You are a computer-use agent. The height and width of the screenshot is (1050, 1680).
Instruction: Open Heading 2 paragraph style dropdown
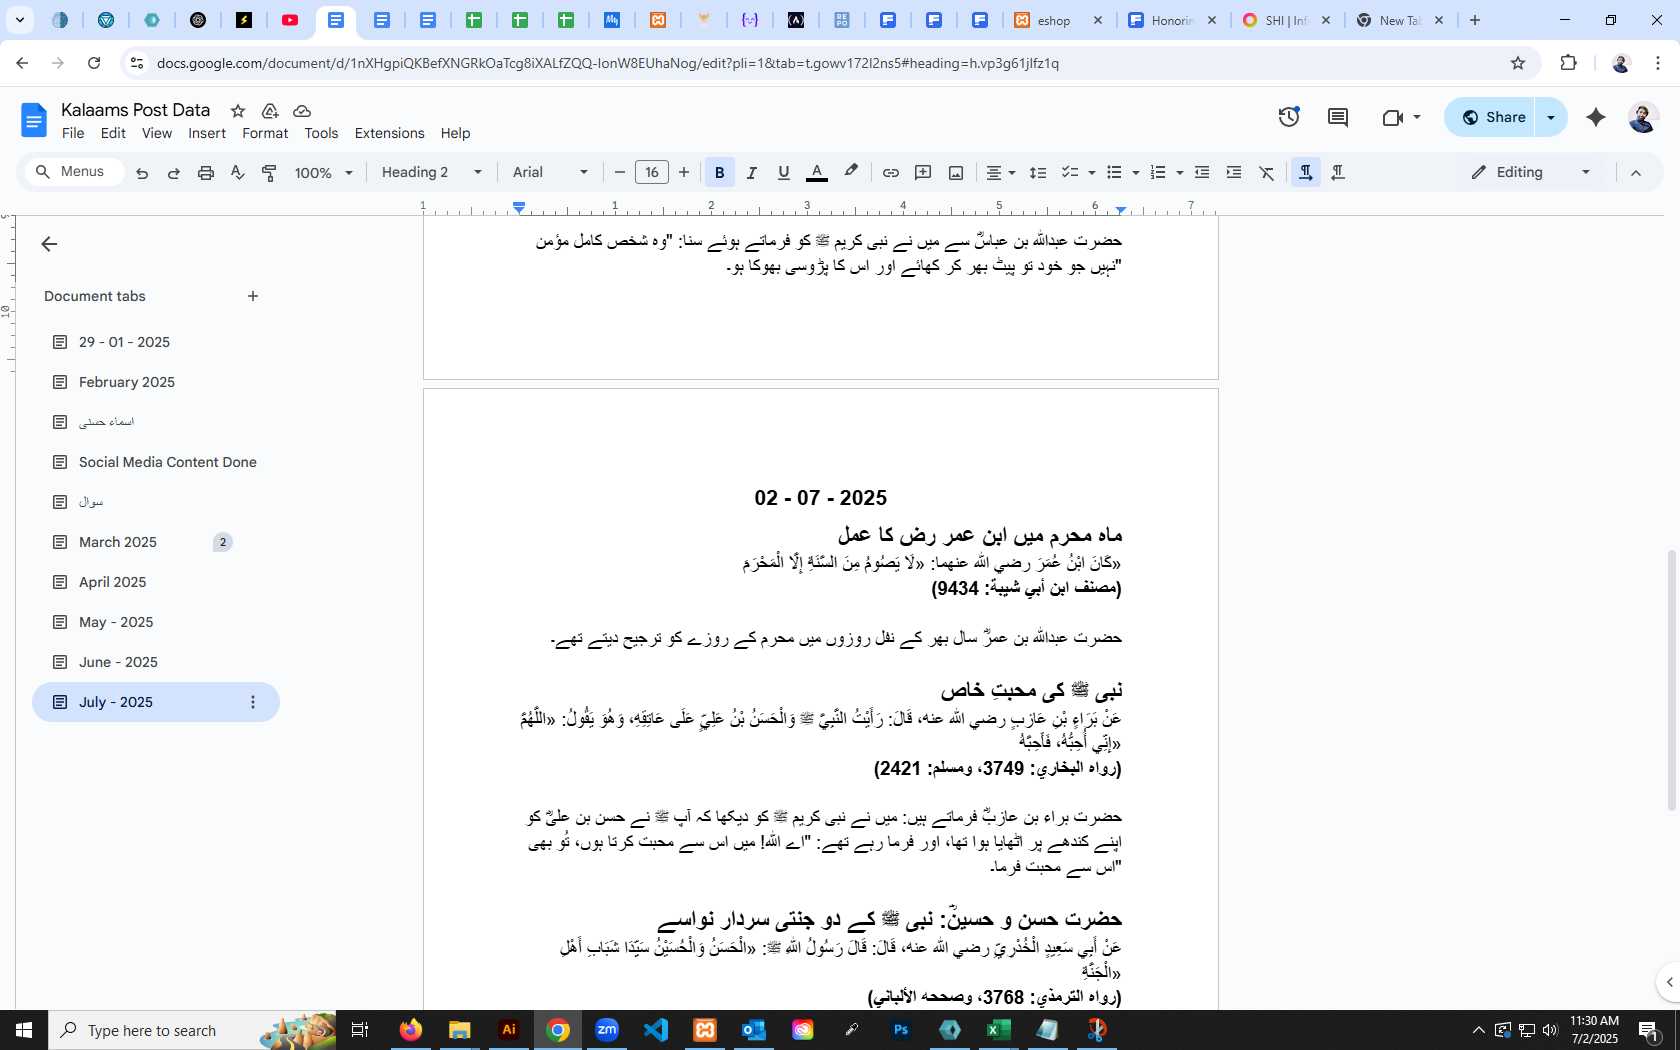pyautogui.click(x=432, y=173)
